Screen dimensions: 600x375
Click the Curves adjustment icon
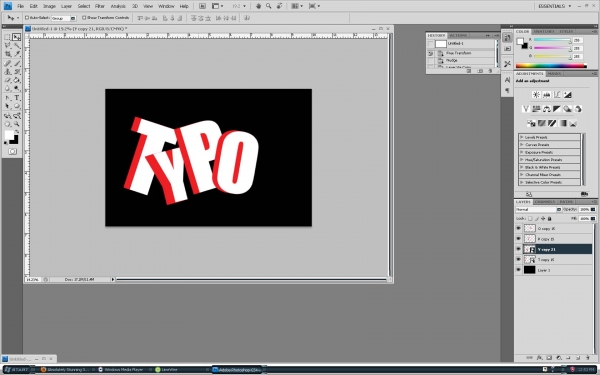(557, 95)
